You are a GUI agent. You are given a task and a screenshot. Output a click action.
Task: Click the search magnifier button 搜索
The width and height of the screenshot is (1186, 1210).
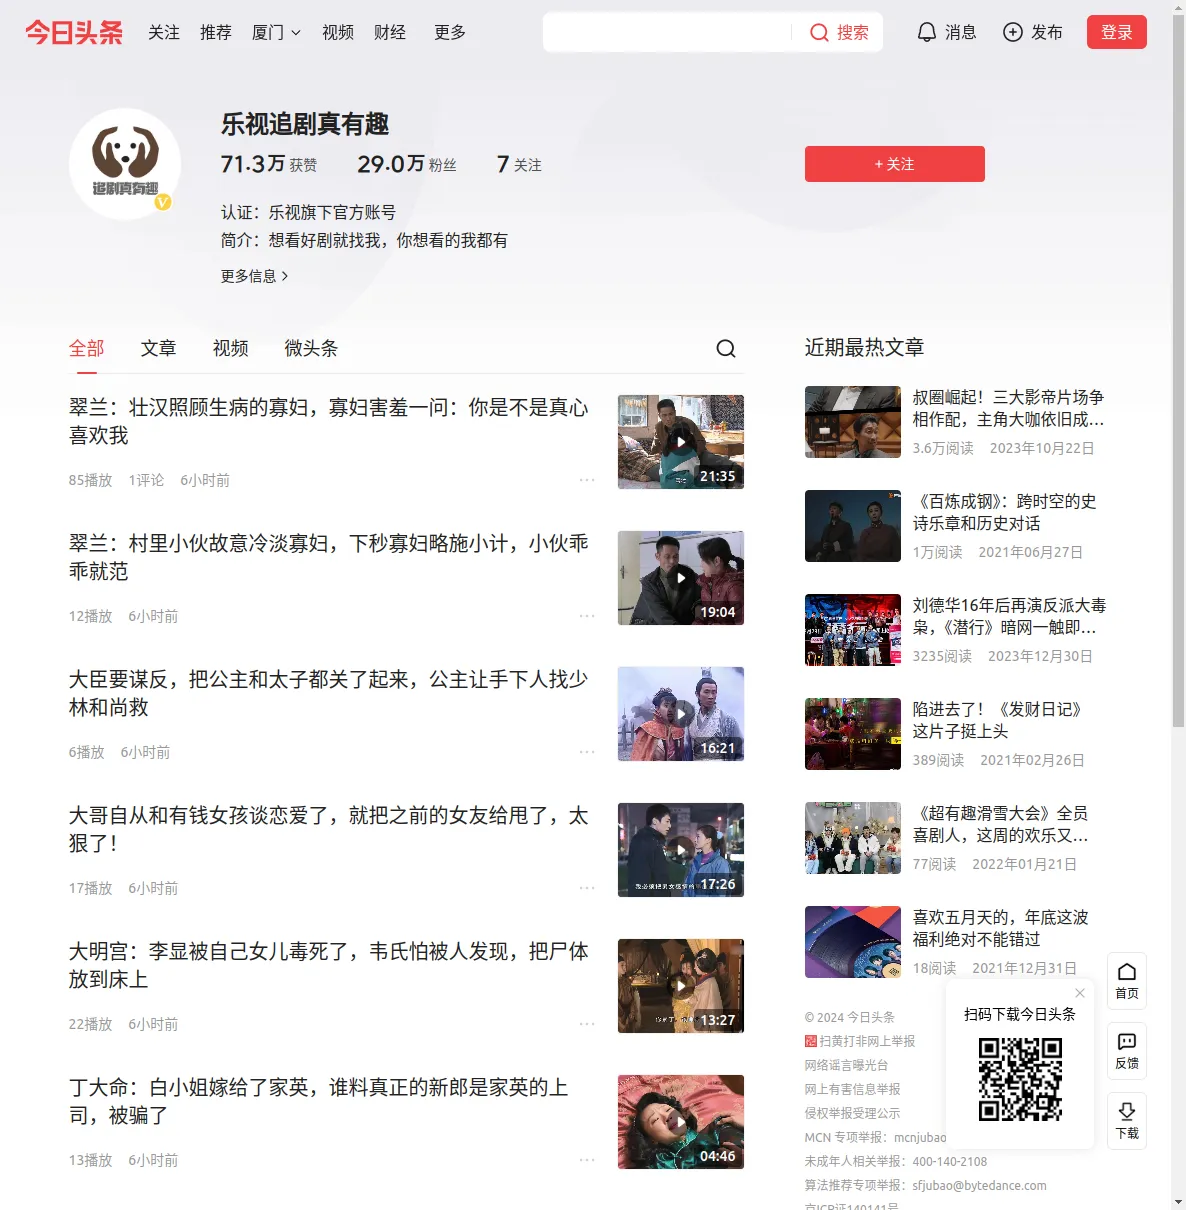click(x=839, y=32)
